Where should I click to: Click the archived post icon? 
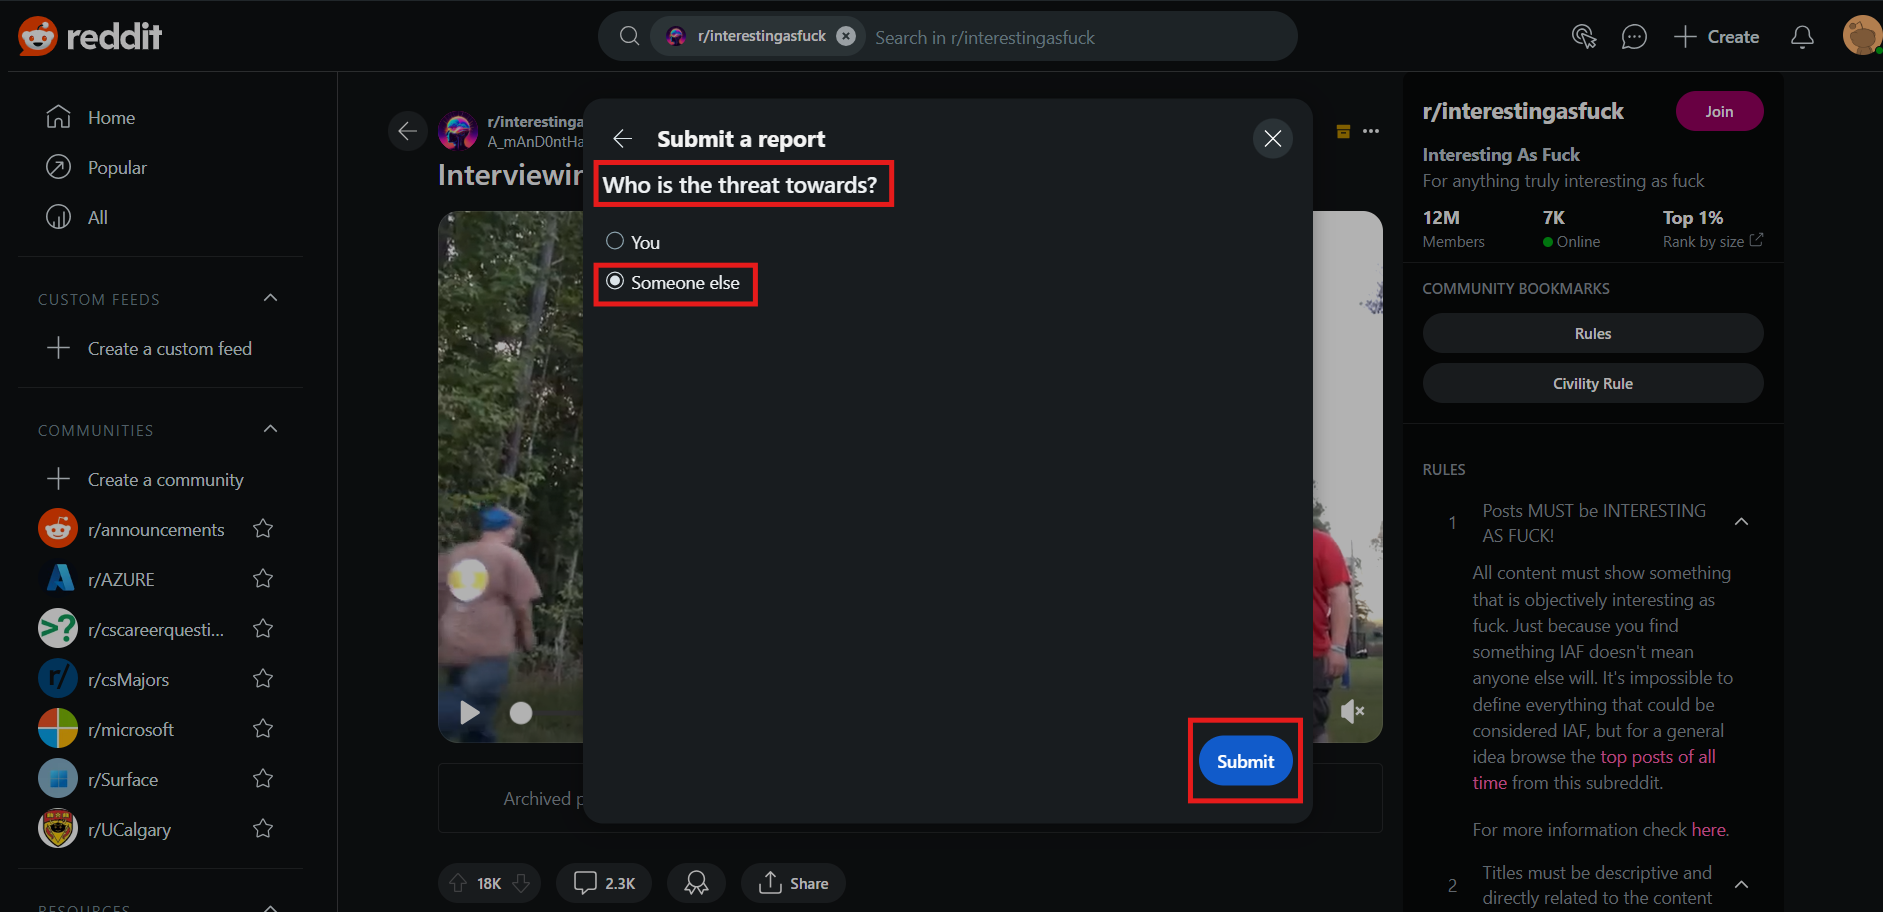click(x=1344, y=131)
